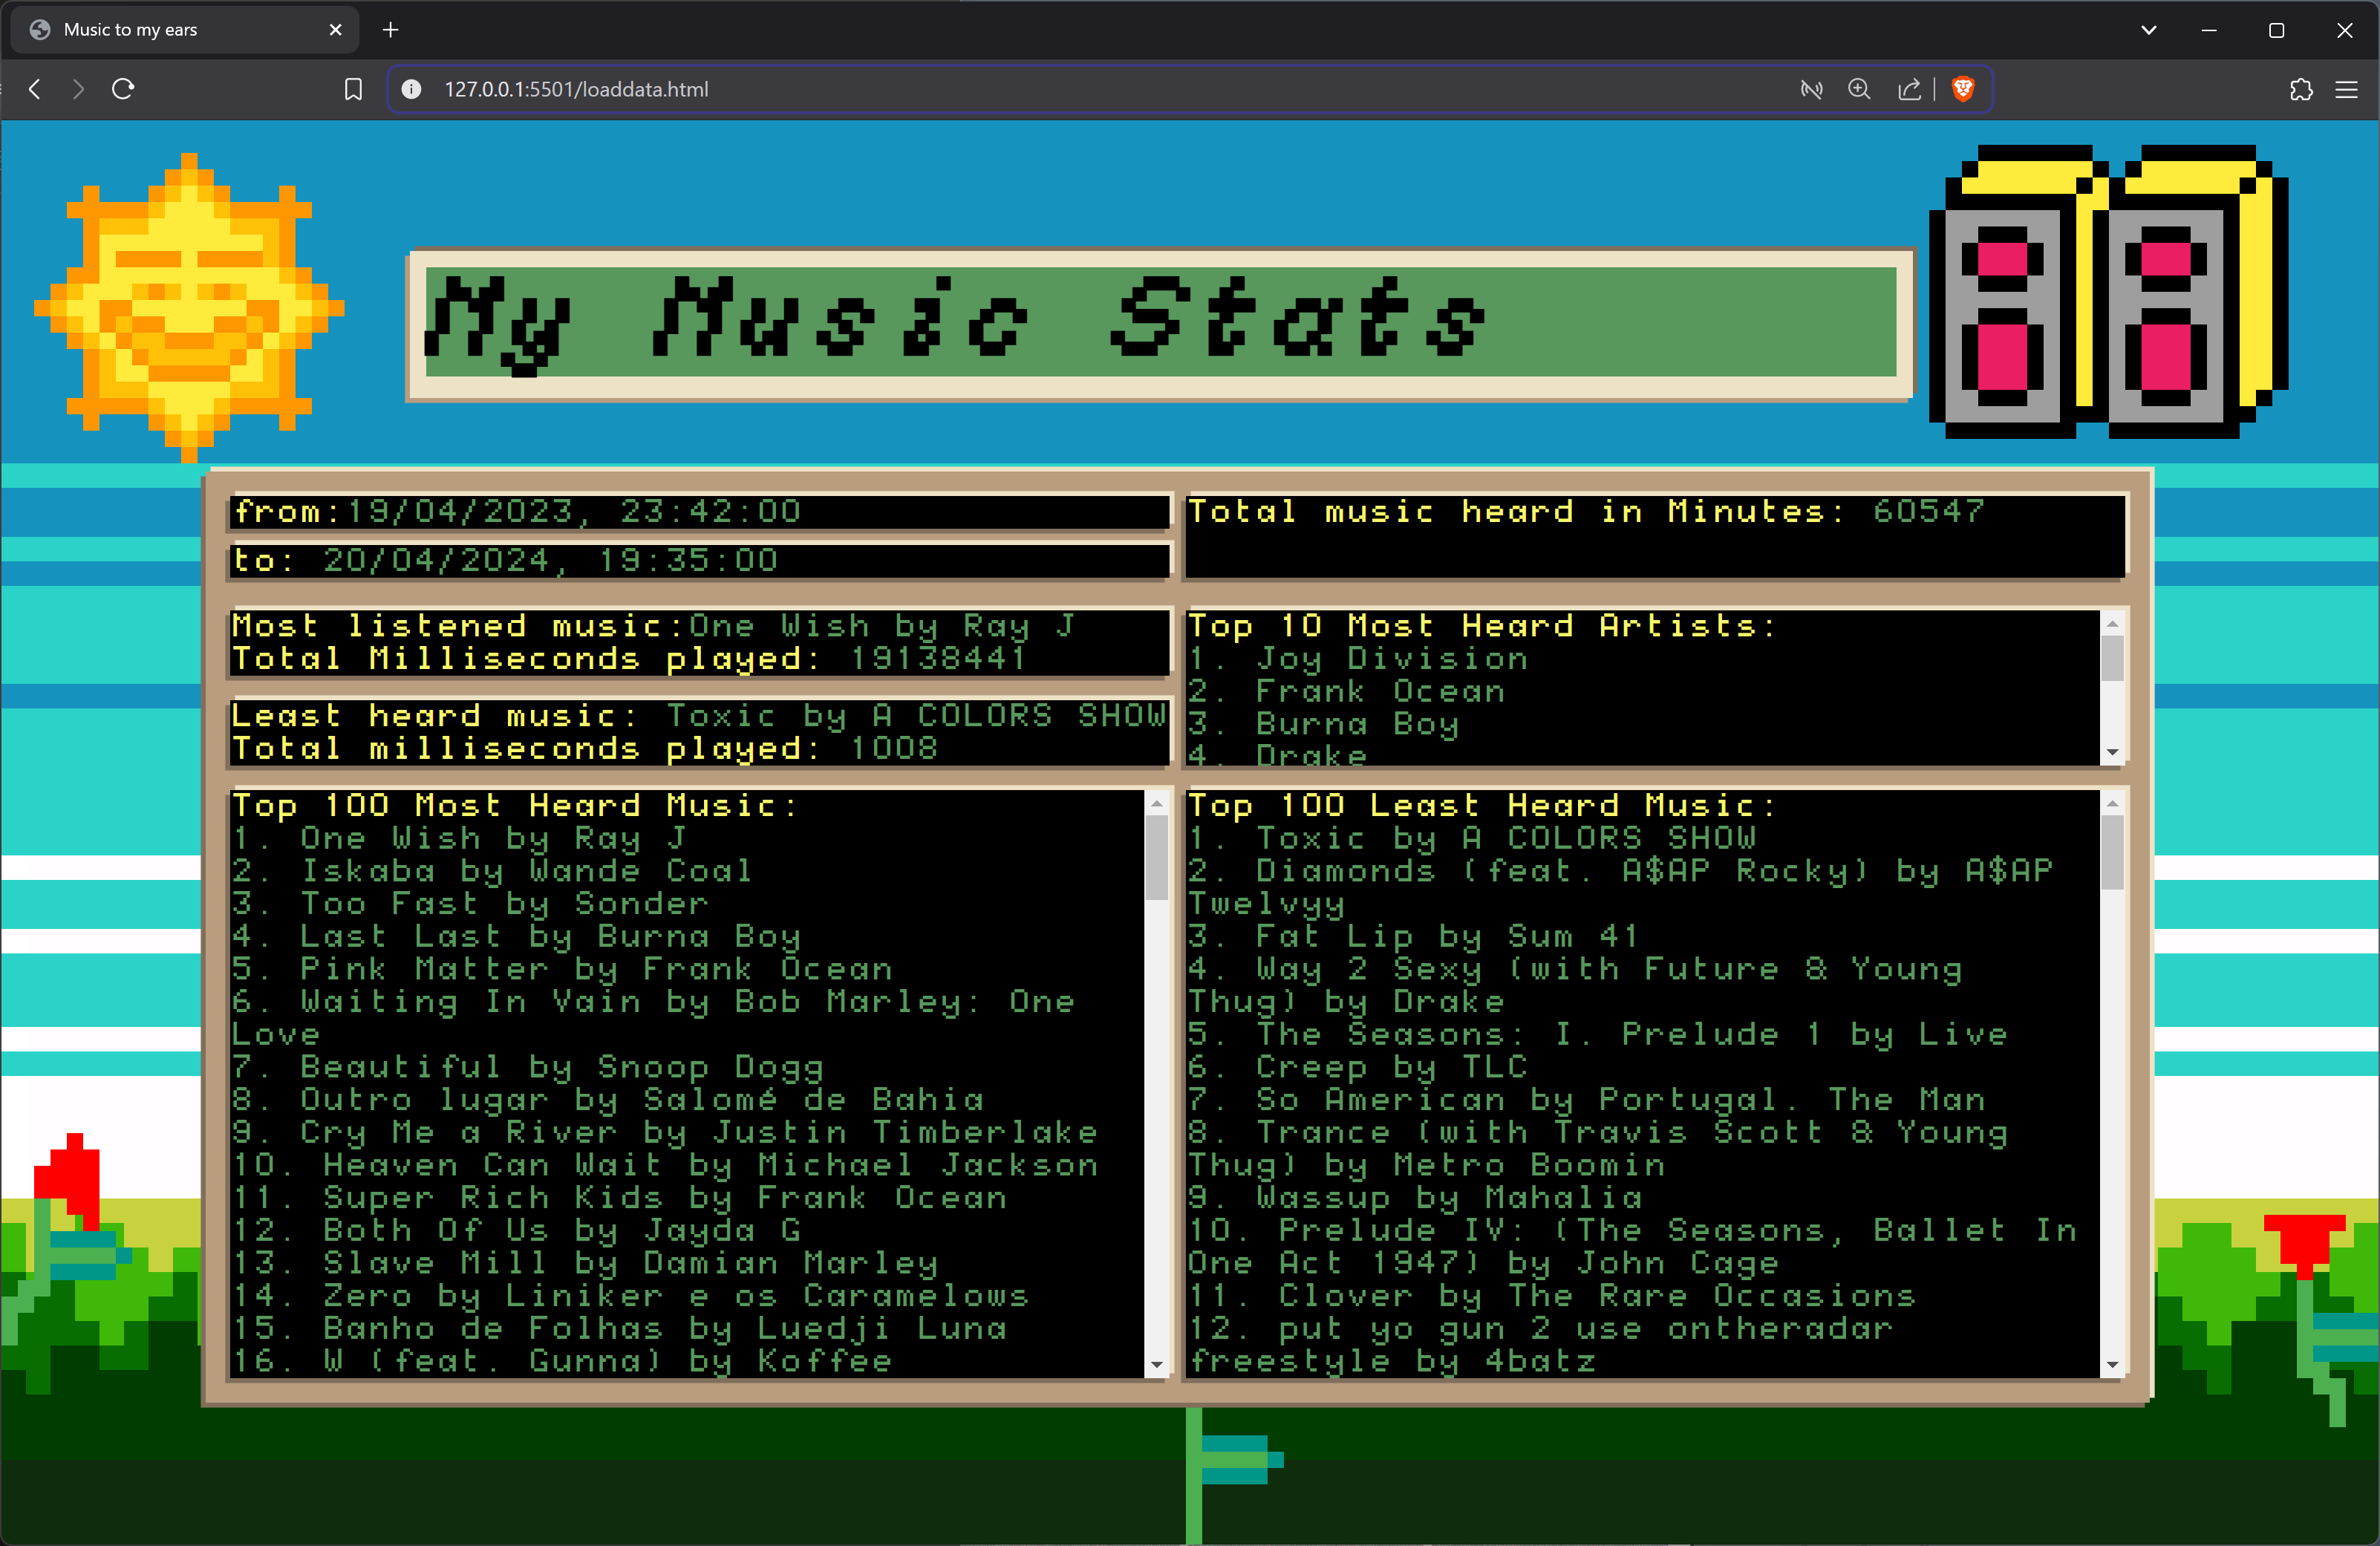The height and width of the screenshot is (1546, 2380).
Task: Select 'Iskaba by Wande Coal' entry
Action: 491,871
